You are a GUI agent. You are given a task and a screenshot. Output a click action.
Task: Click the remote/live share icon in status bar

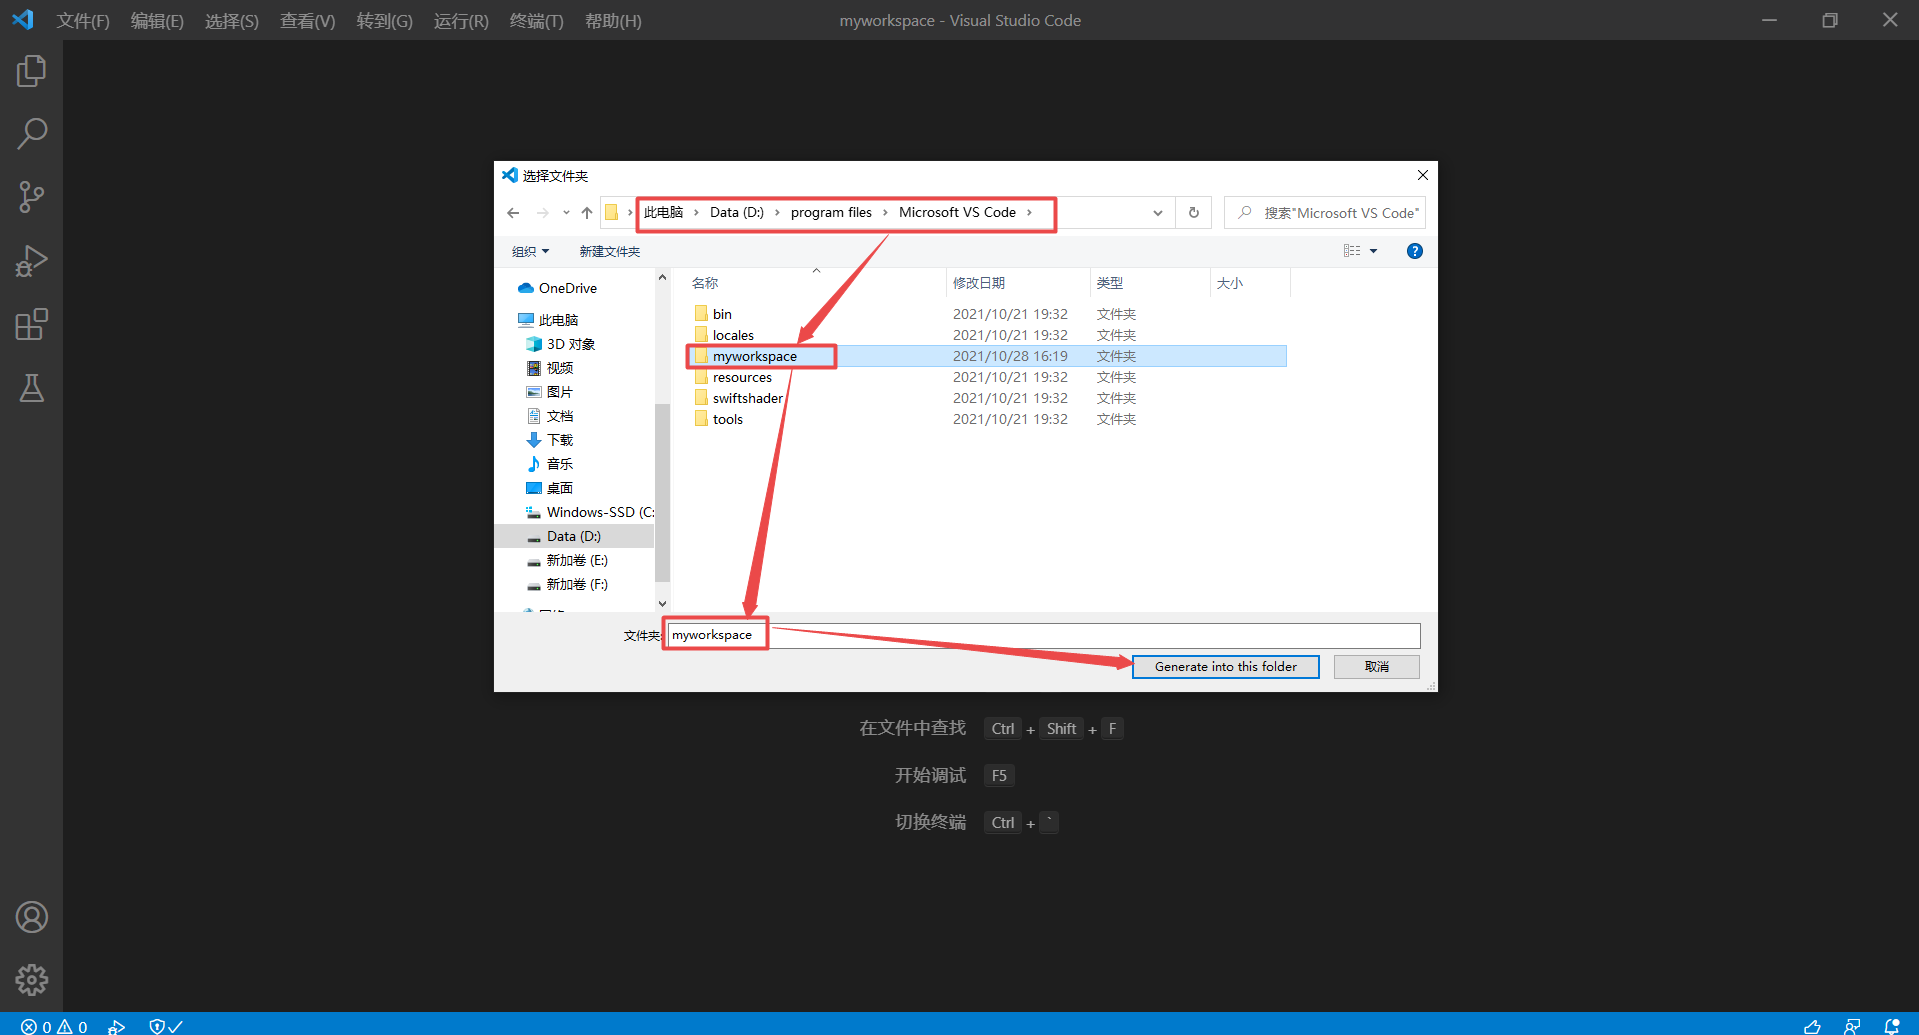pyautogui.click(x=1852, y=1026)
